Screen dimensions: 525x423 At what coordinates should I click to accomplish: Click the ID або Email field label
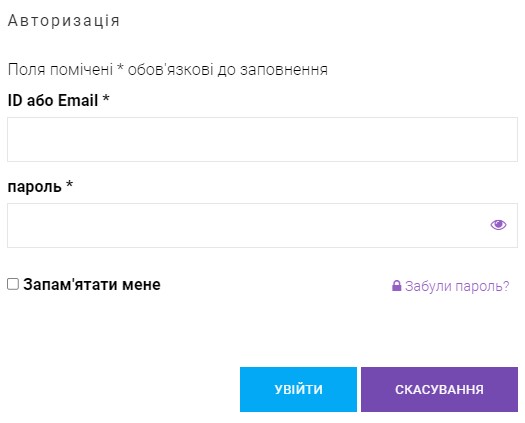[58, 100]
